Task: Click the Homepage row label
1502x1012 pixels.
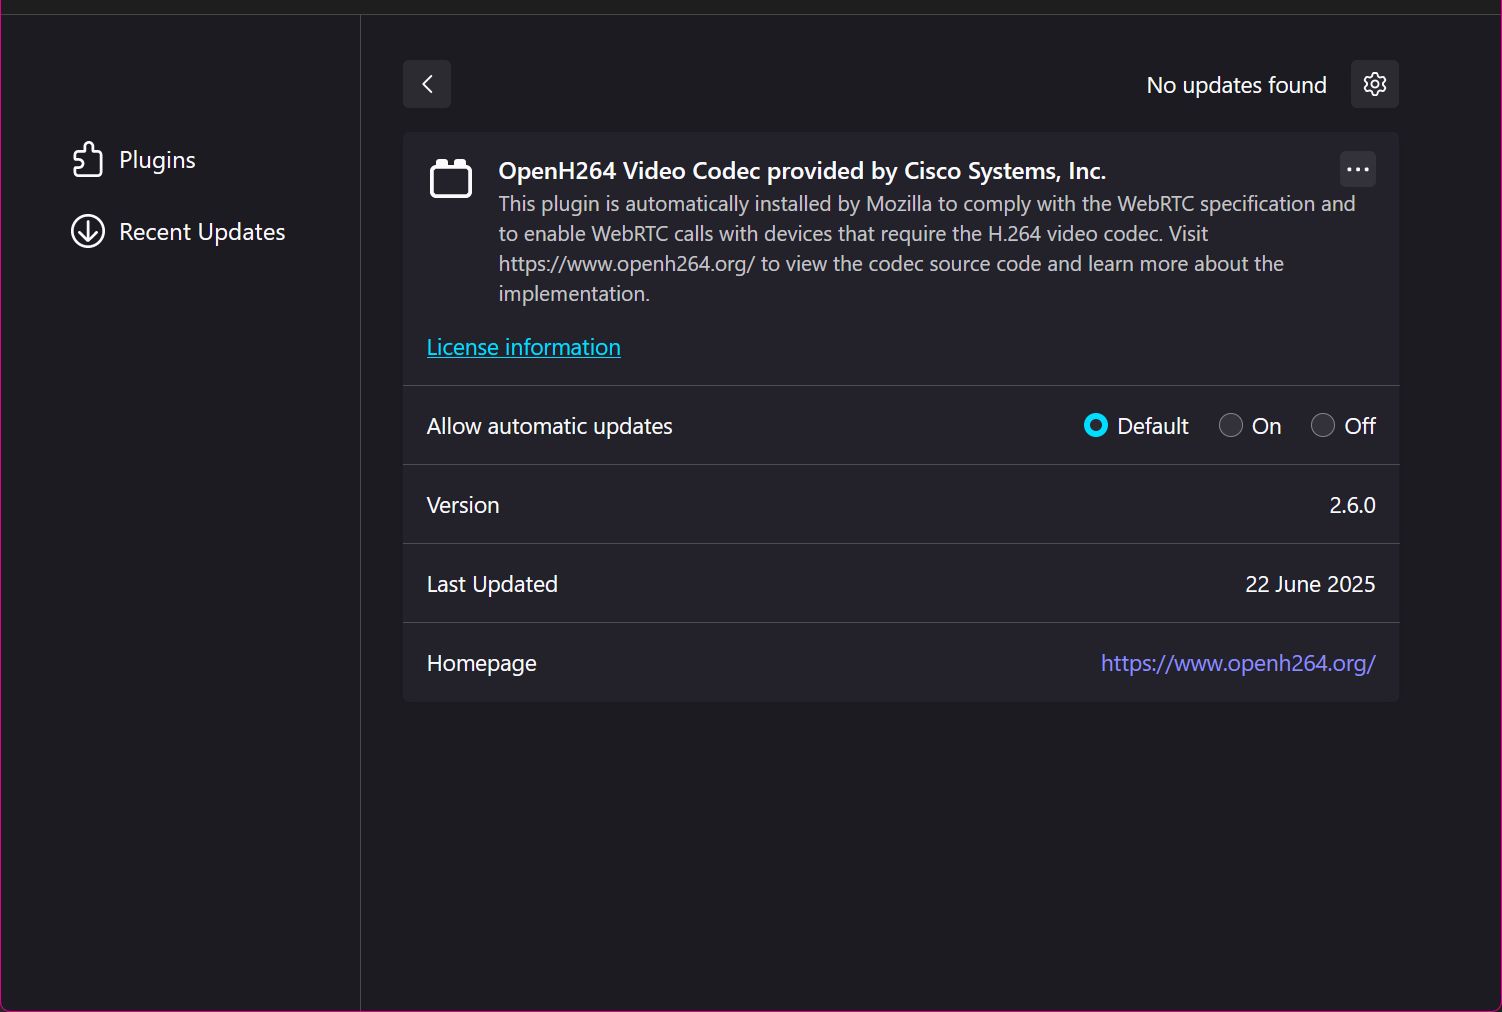Action: (x=482, y=663)
